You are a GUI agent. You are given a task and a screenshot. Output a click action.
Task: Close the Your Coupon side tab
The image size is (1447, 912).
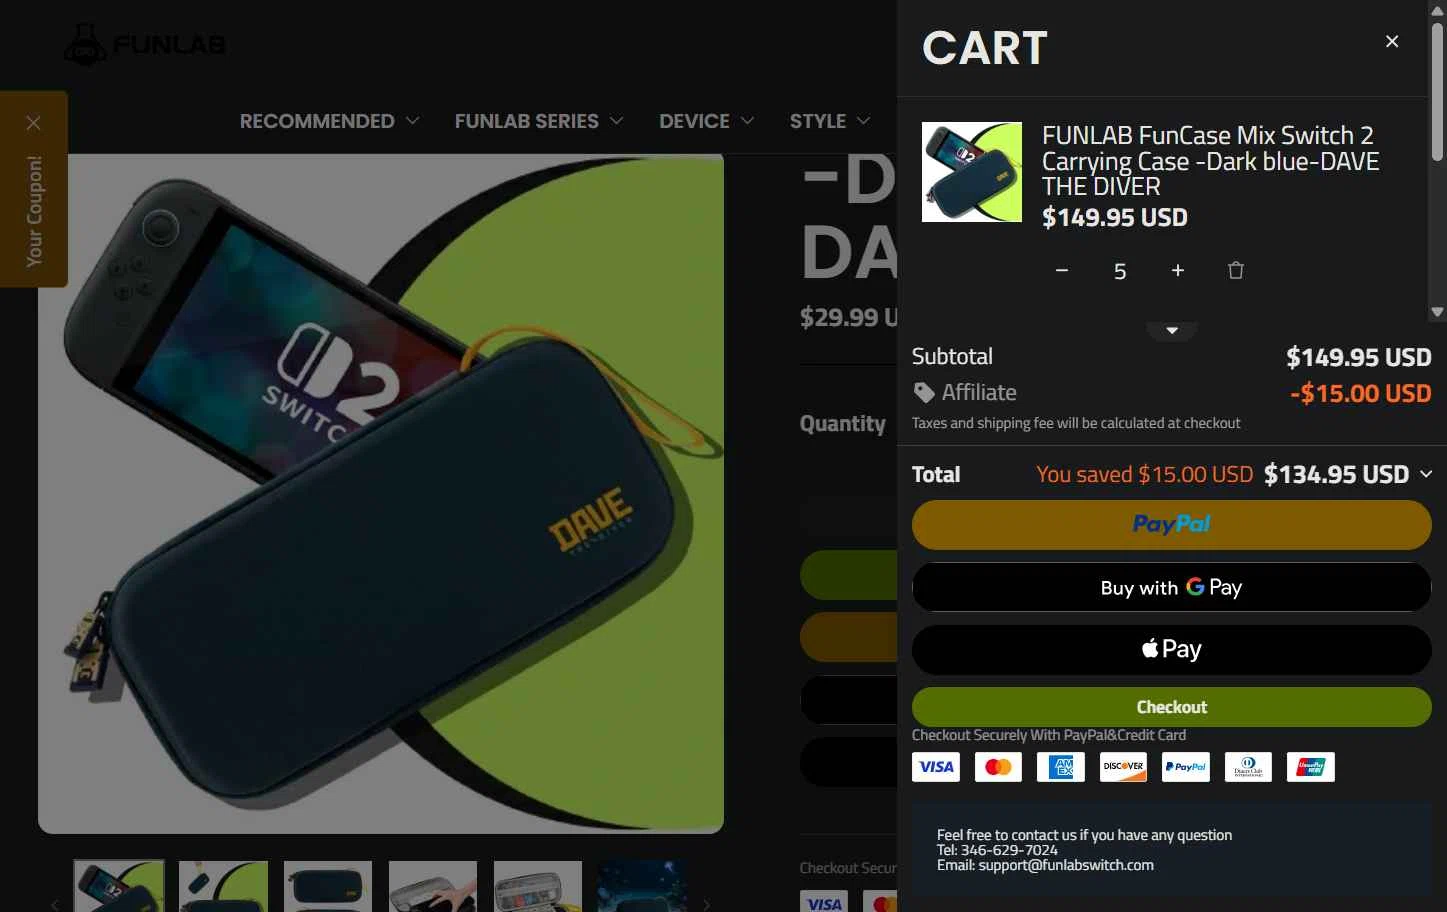click(x=33, y=123)
